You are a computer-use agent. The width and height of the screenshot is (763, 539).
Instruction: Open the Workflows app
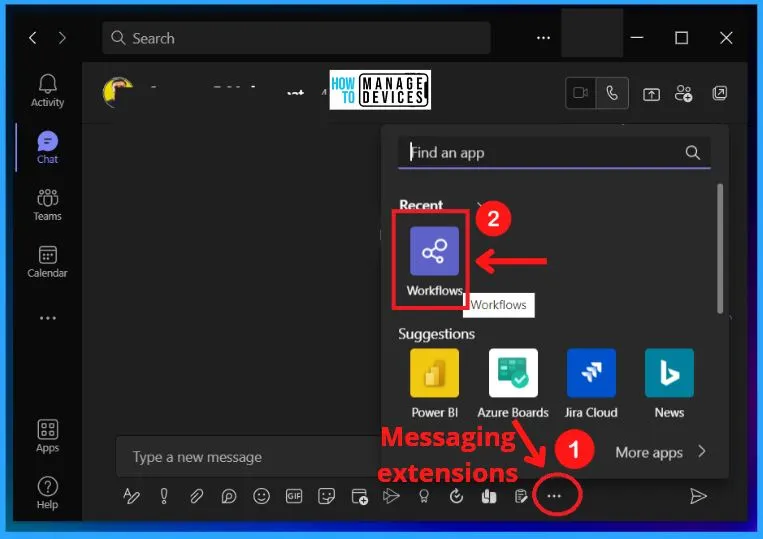[x=434, y=261]
